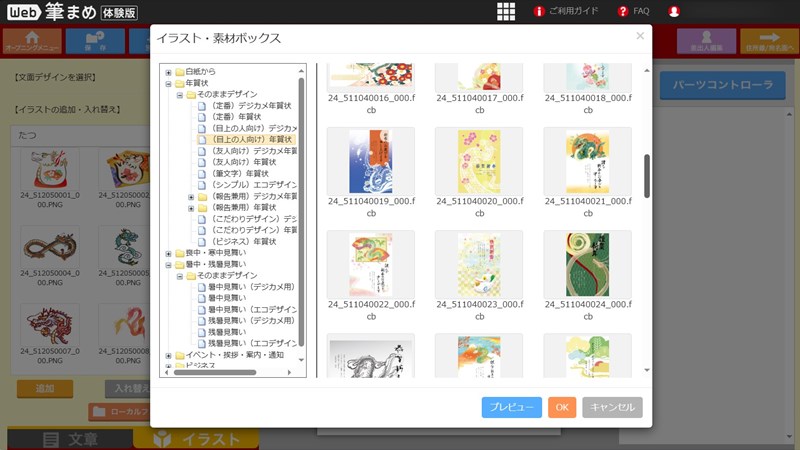The width and height of the screenshot is (800, 450).
Task: Select 暑中見舞い(デジカメ用) tree item
Action: (x=246, y=287)
